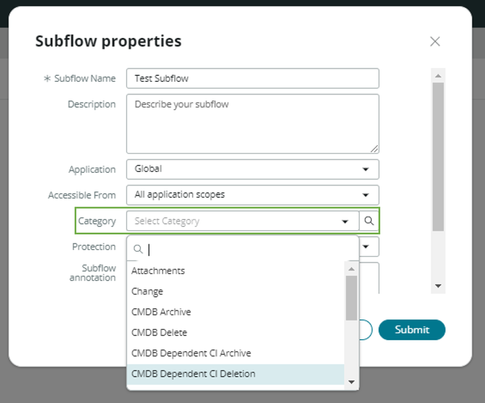This screenshot has width=485, height=403.
Task: Click the category list scroll-up arrow
Action: point(351,269)
